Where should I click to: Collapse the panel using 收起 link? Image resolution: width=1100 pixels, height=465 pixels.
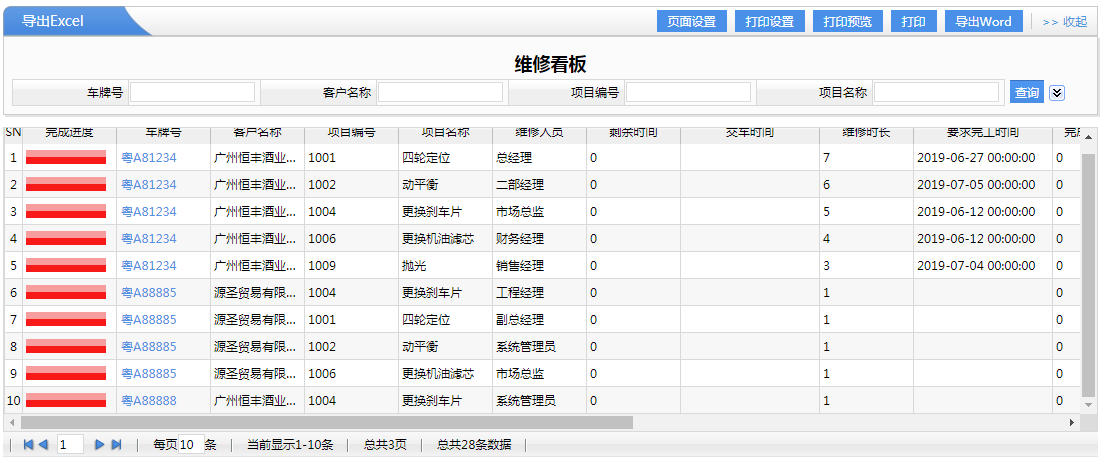1064,21
